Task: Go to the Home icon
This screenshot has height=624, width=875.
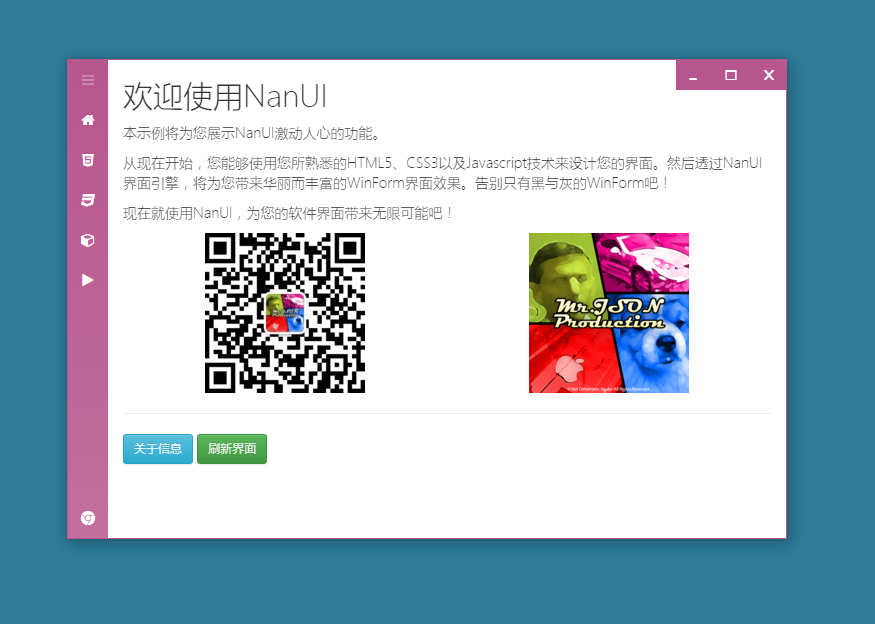Action: point(88,120)
